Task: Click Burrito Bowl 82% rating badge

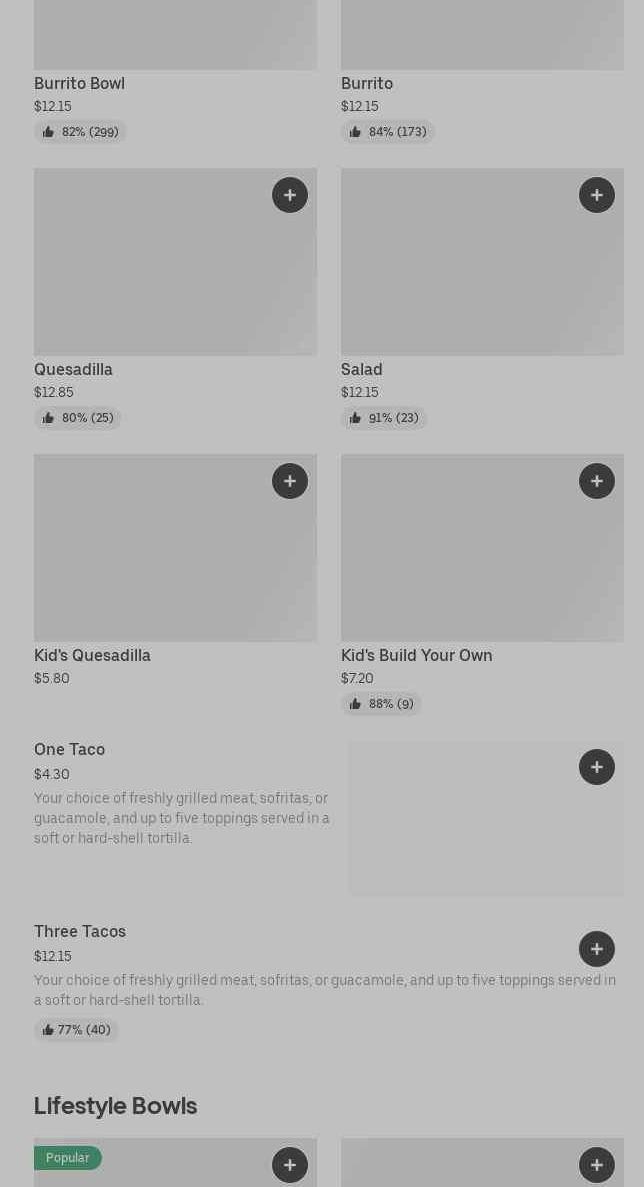Action: point(80,132)
